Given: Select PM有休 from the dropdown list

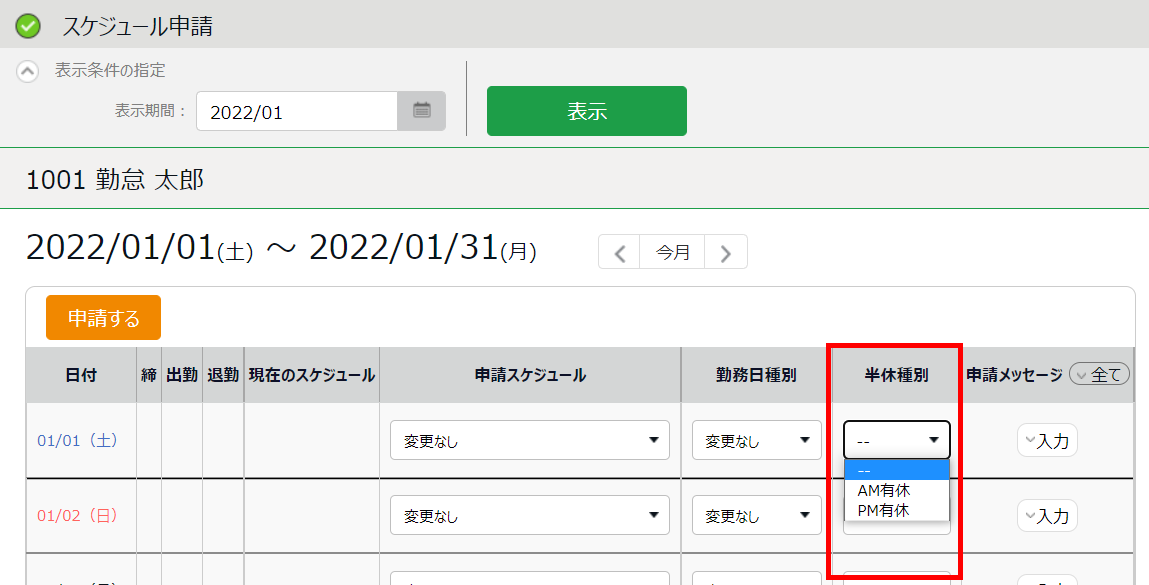Looking at the screenshot, I should click(x=884, y=510).
